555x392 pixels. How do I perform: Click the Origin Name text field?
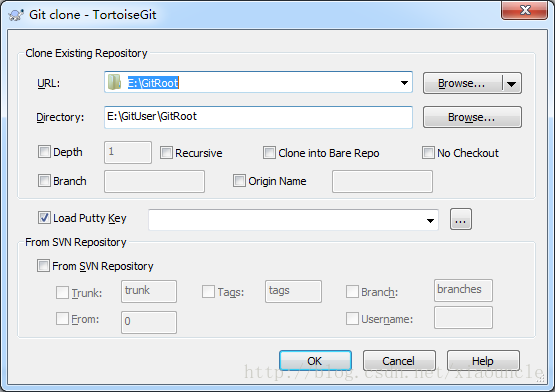pyautogui.click(x=382, y=181)
